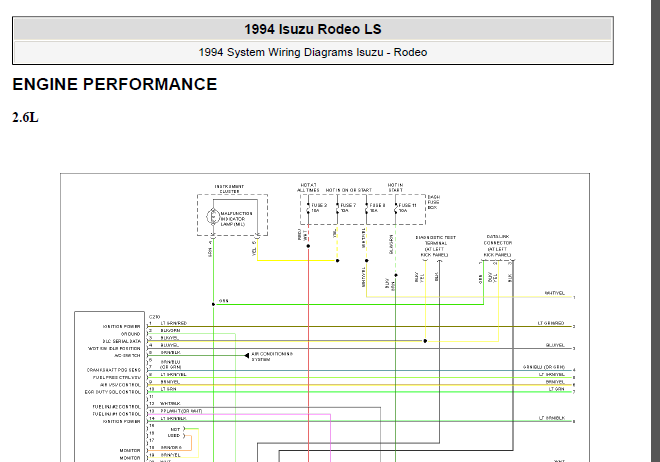Screen dimensions: 660x462
Task: Click GRN/YEL wire label at pin 19
Action: (x=170, y=455)
